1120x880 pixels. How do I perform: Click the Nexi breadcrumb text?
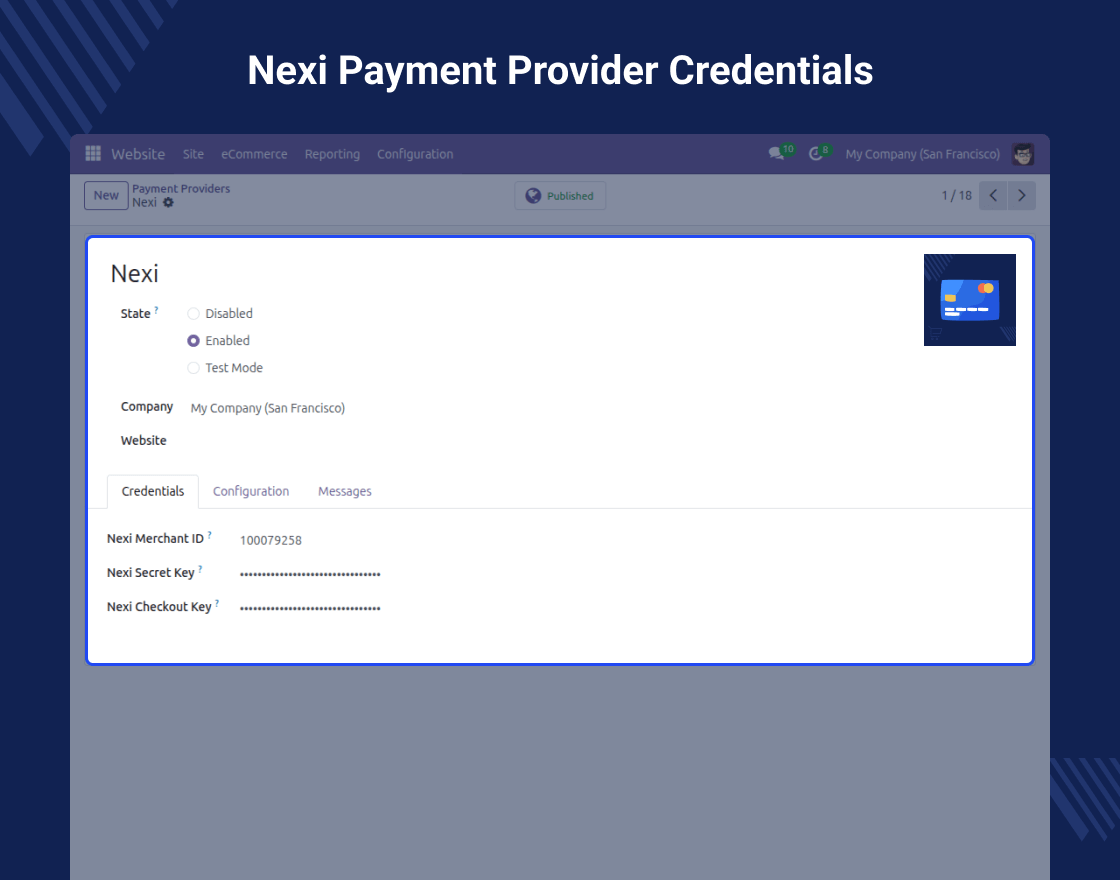144,202
